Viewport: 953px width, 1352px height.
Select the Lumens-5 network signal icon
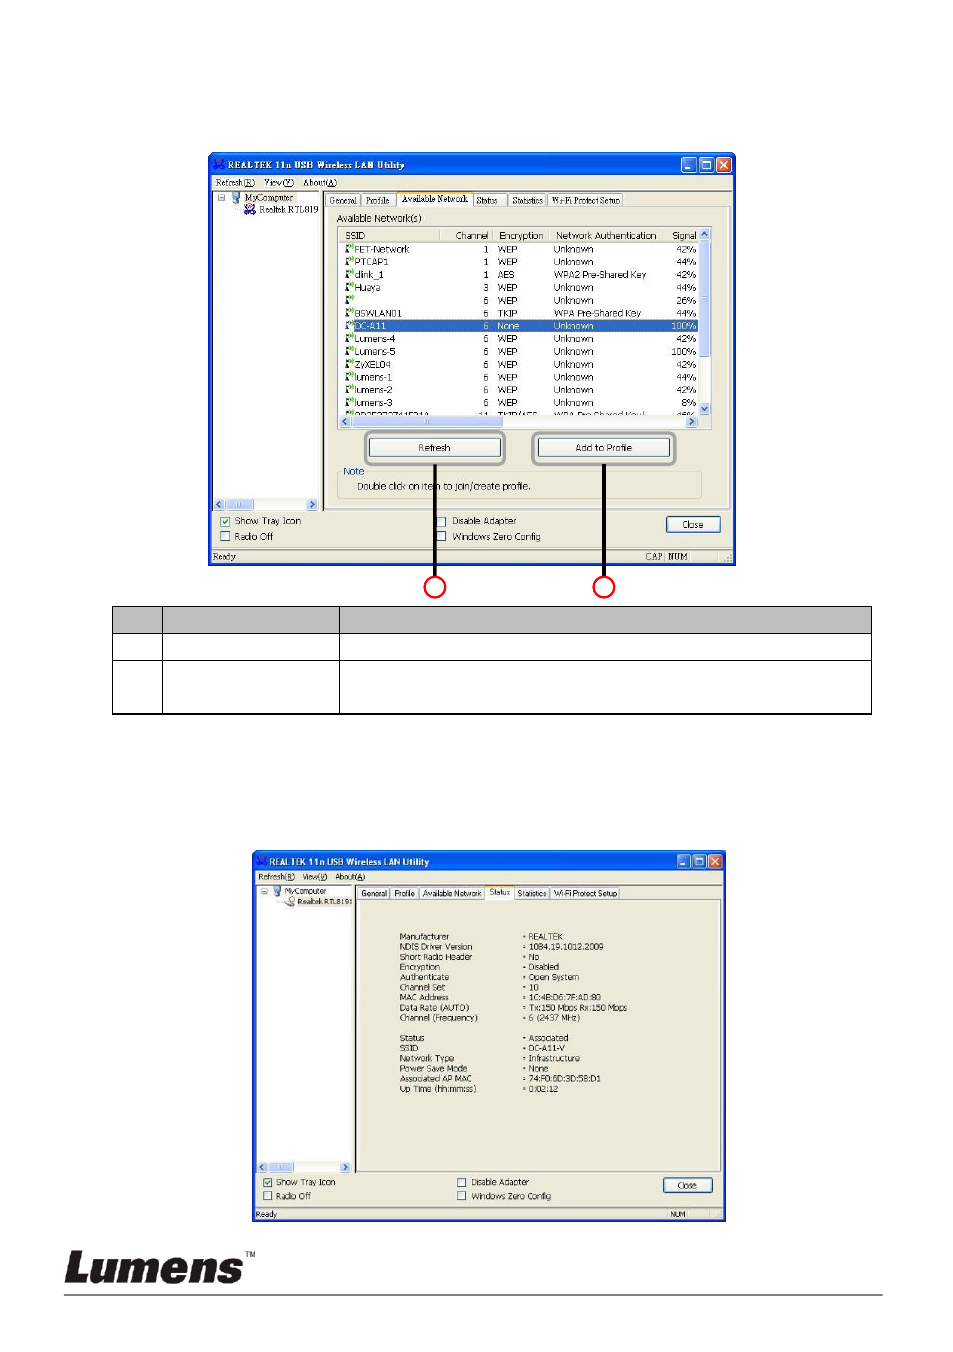click(x=349, y=351)
